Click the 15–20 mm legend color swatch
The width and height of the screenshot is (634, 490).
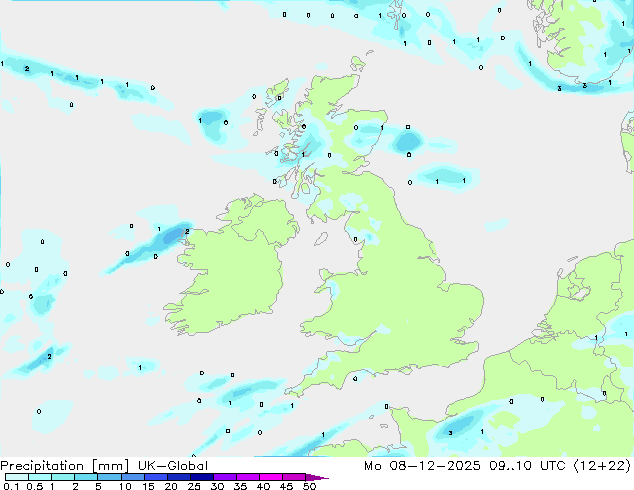pos(155,477)
